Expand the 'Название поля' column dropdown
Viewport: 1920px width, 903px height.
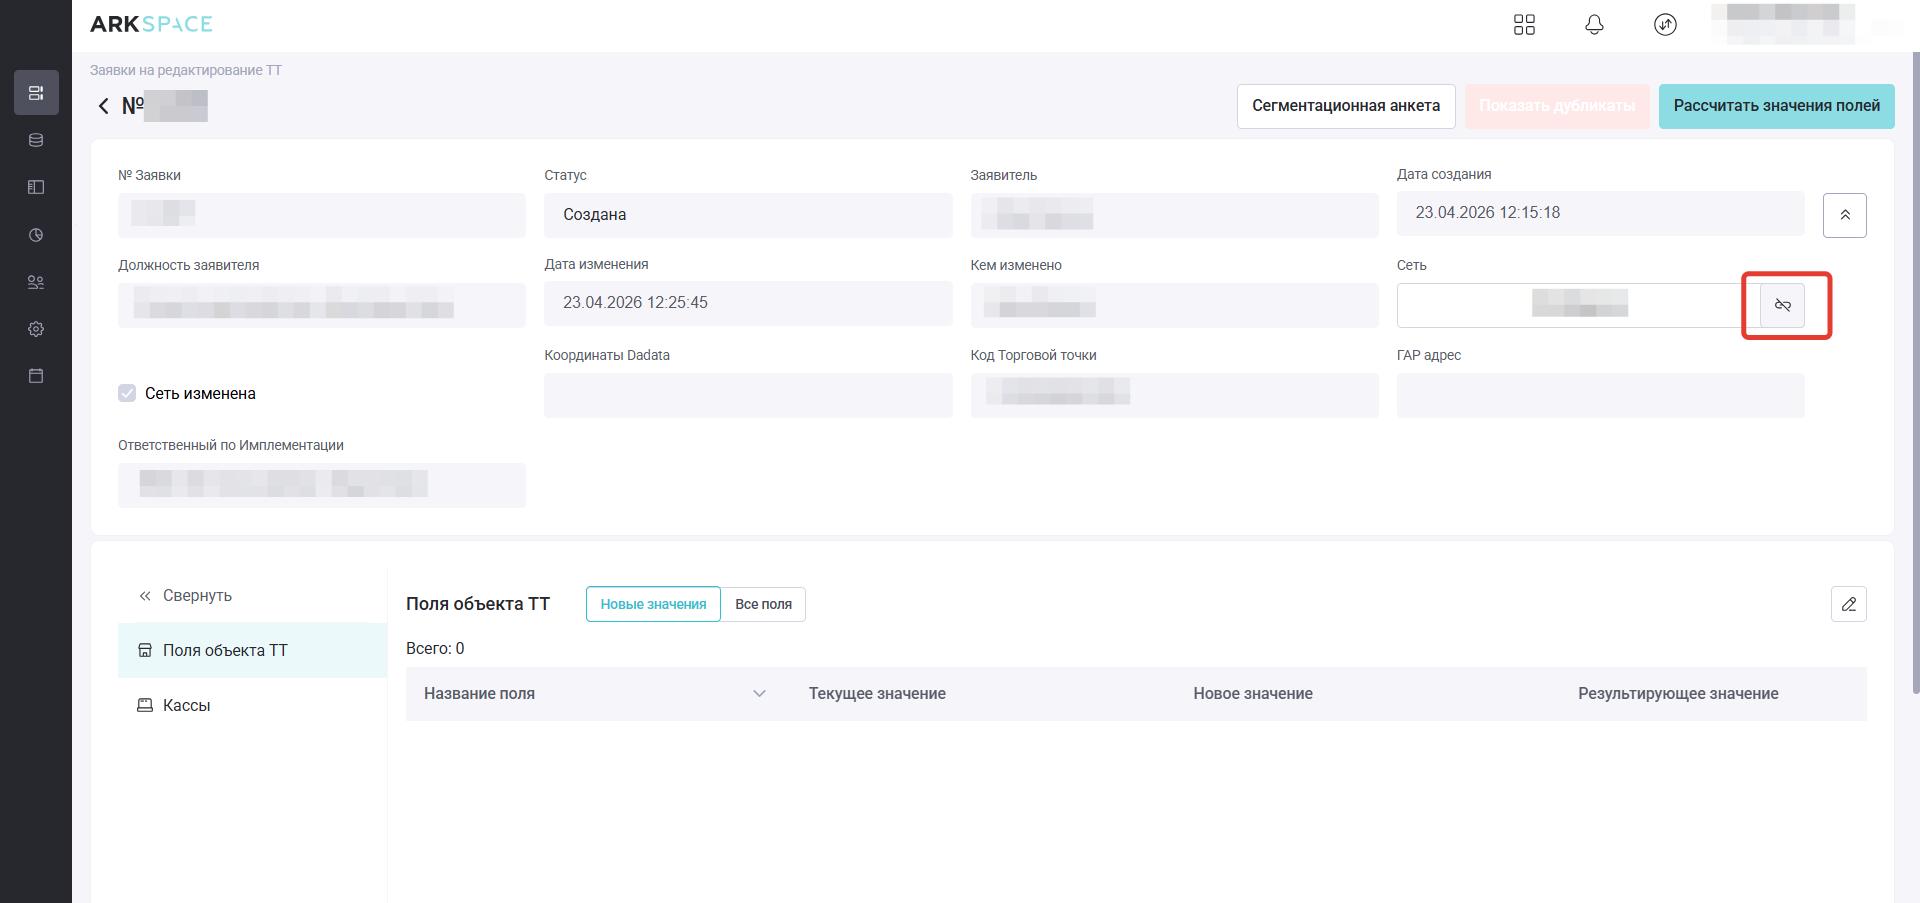click(759, 694)
